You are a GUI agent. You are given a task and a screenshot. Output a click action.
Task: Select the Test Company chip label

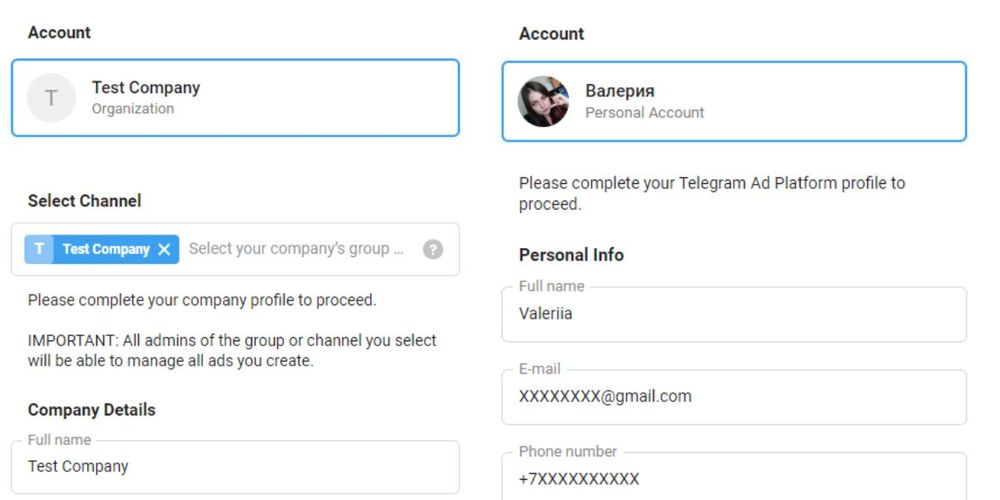[106, 249]
